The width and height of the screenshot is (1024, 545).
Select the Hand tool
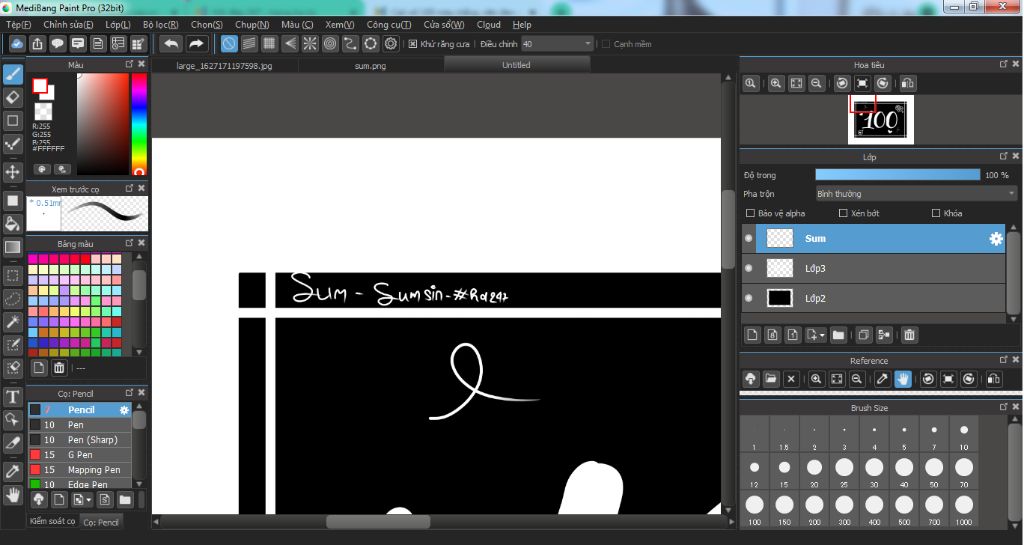pos(12,495)
